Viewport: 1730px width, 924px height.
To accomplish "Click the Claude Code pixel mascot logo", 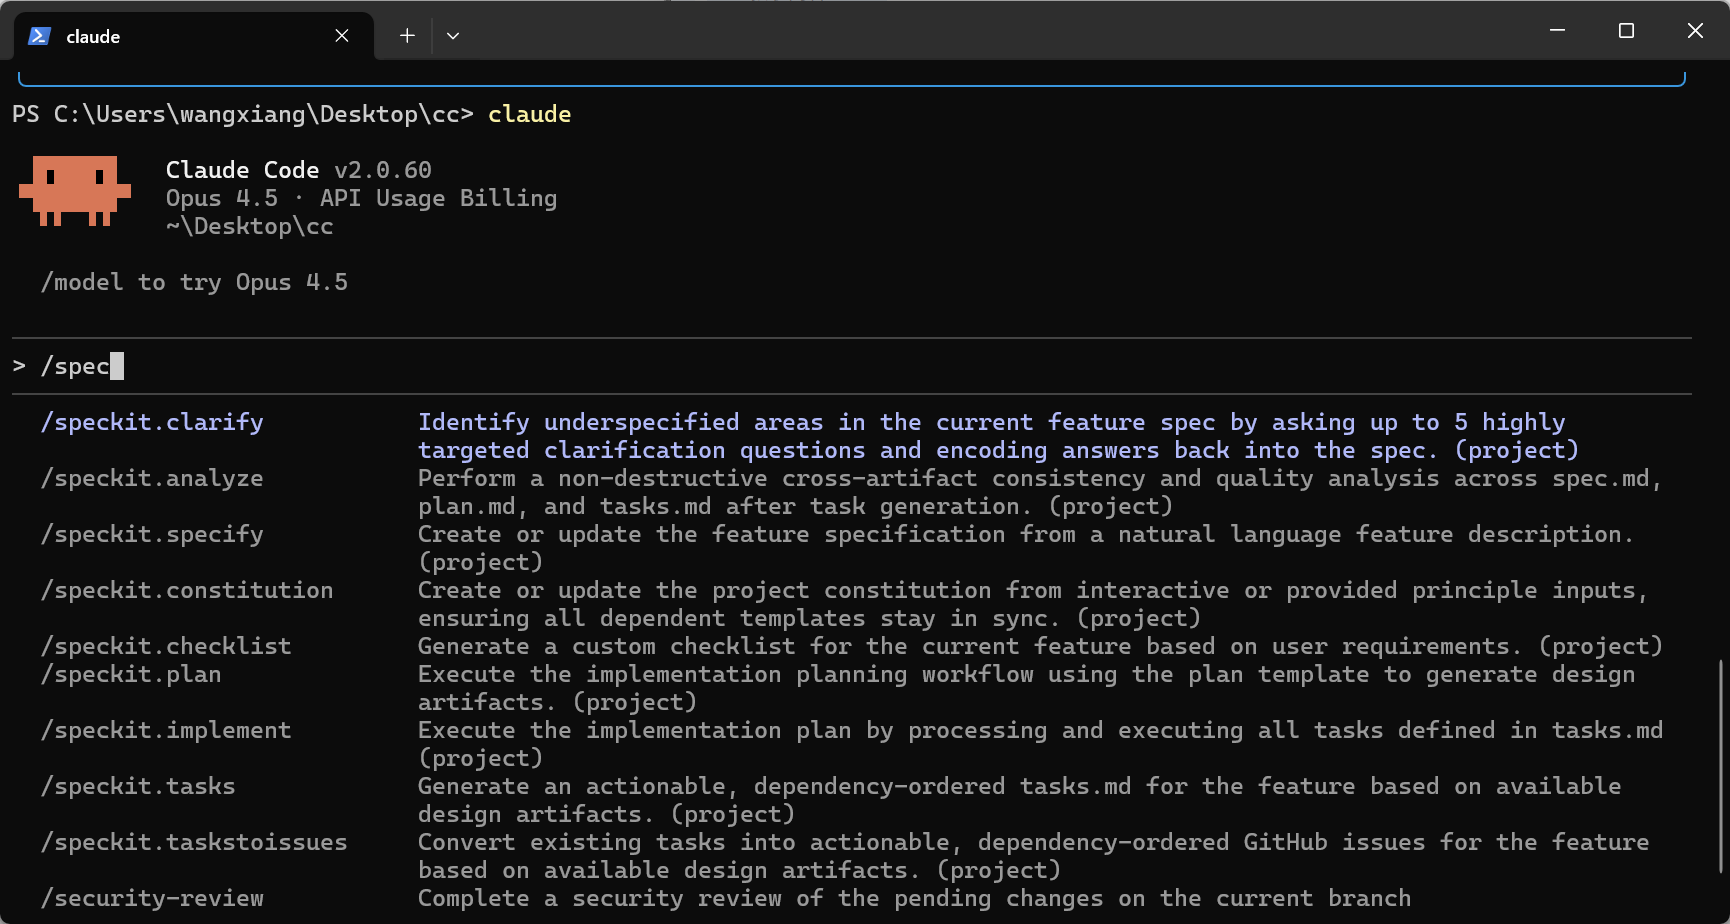I will point(75,190).
